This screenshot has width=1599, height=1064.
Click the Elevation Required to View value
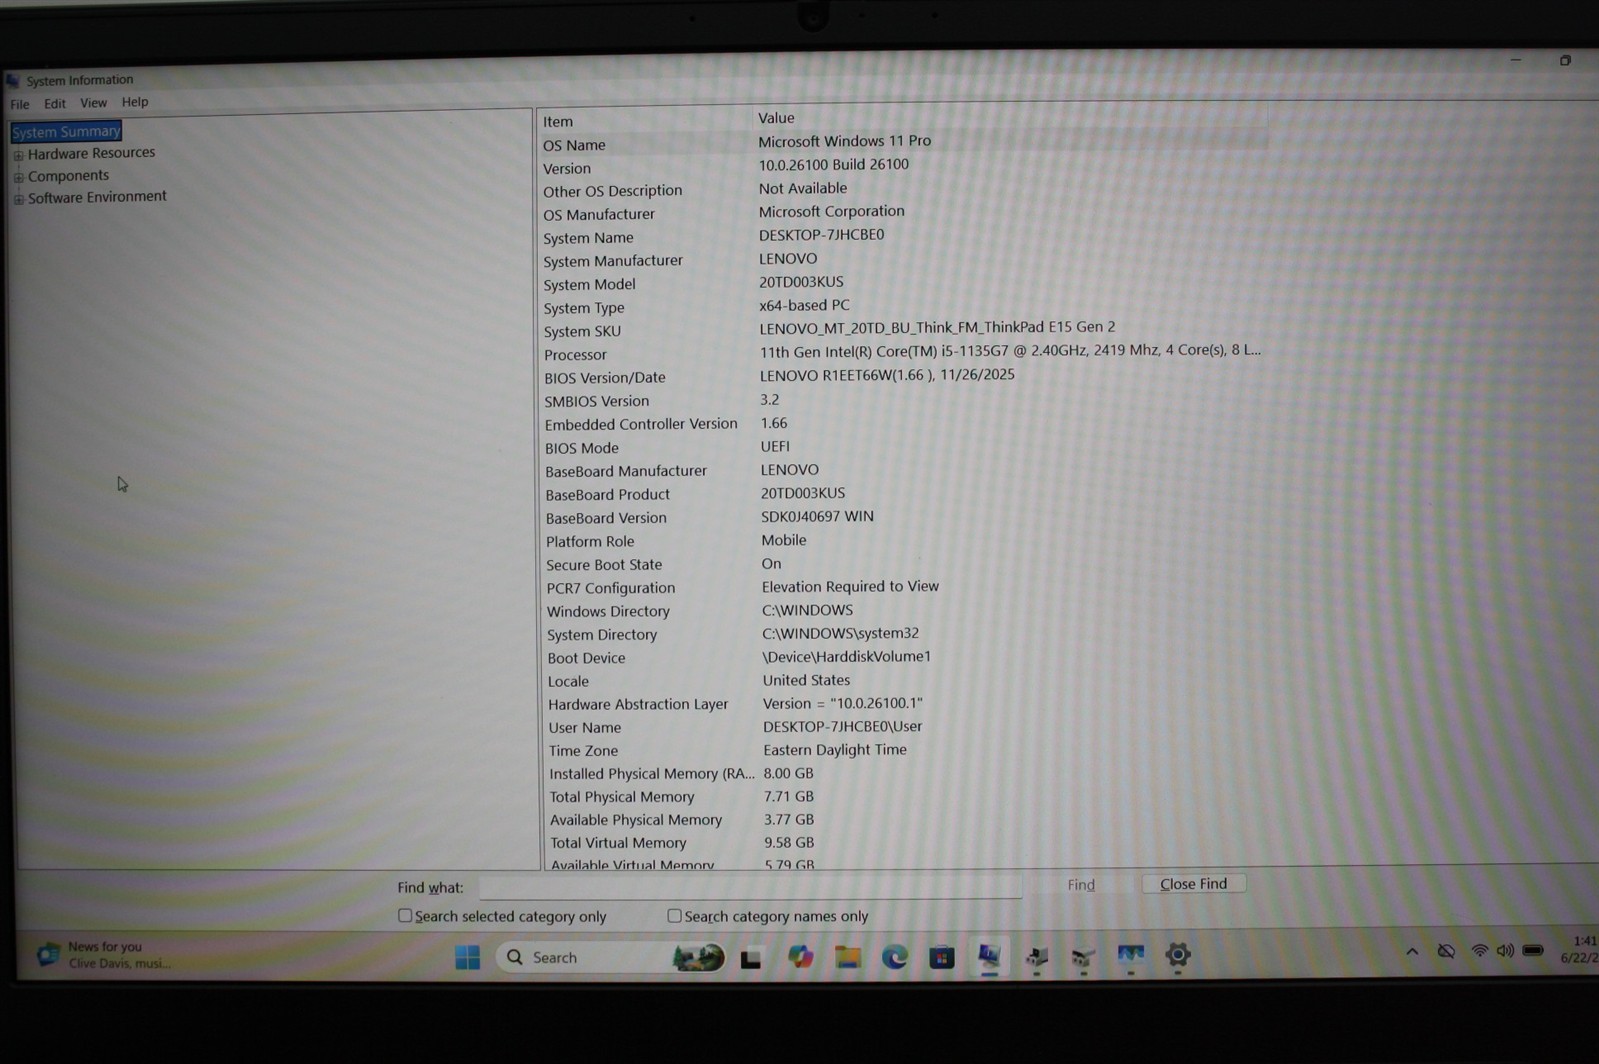click(850, 586)
